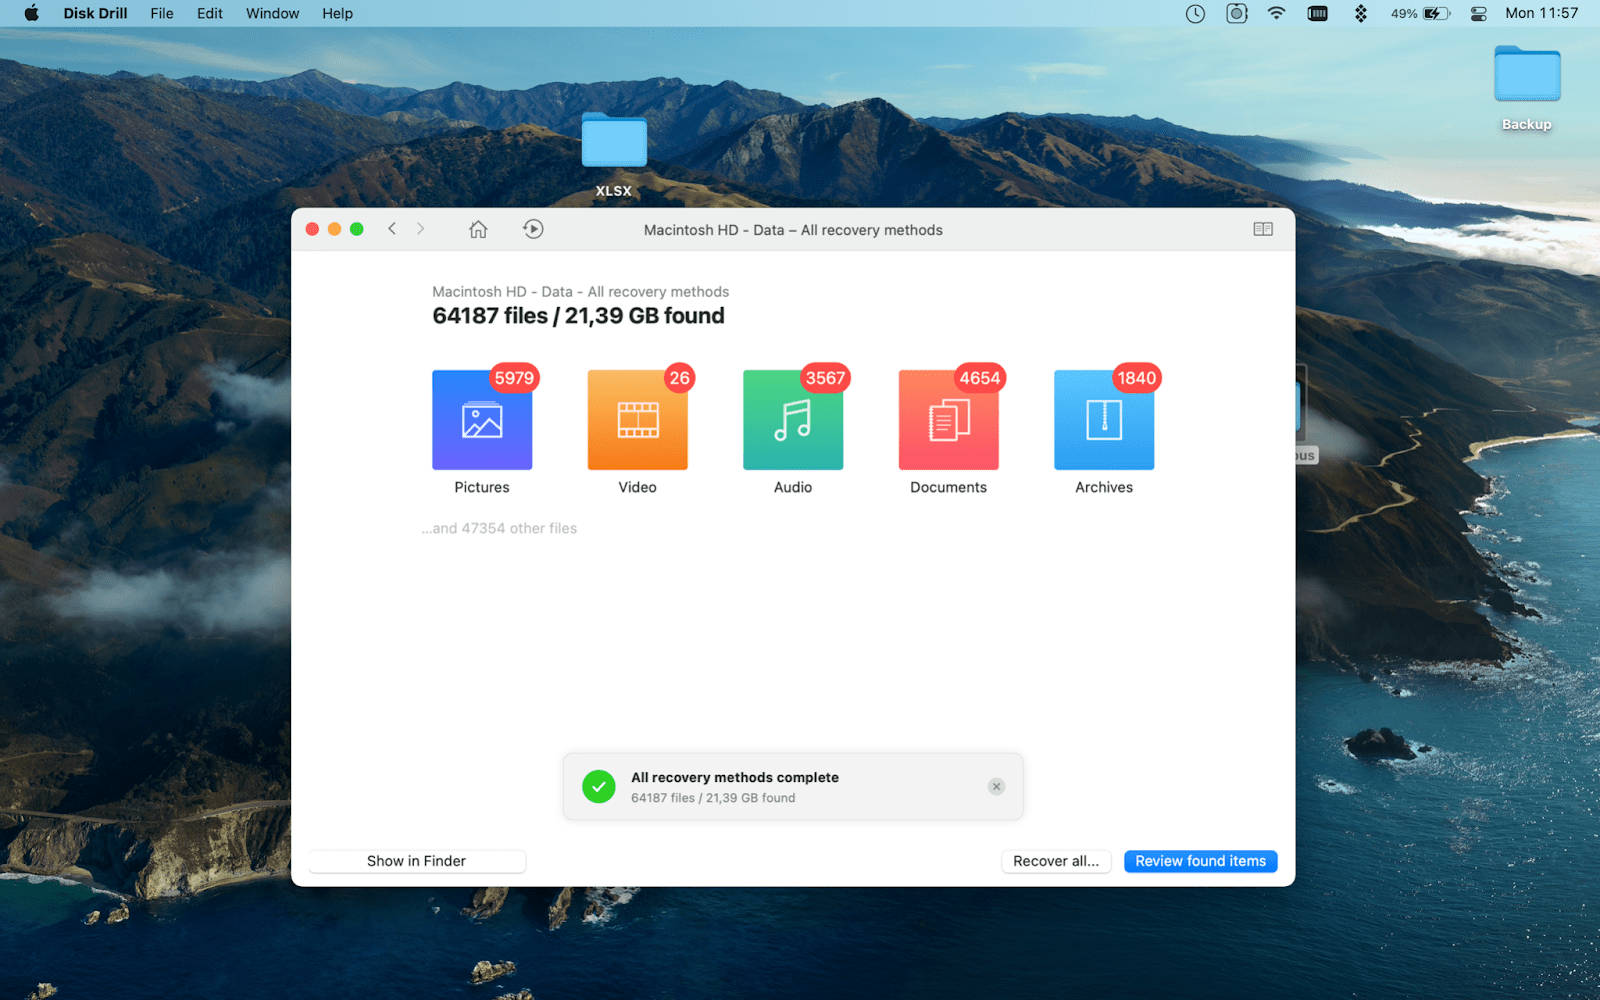Open the Archives category tile
1600x1000 pixels.
click(1104, 420)
